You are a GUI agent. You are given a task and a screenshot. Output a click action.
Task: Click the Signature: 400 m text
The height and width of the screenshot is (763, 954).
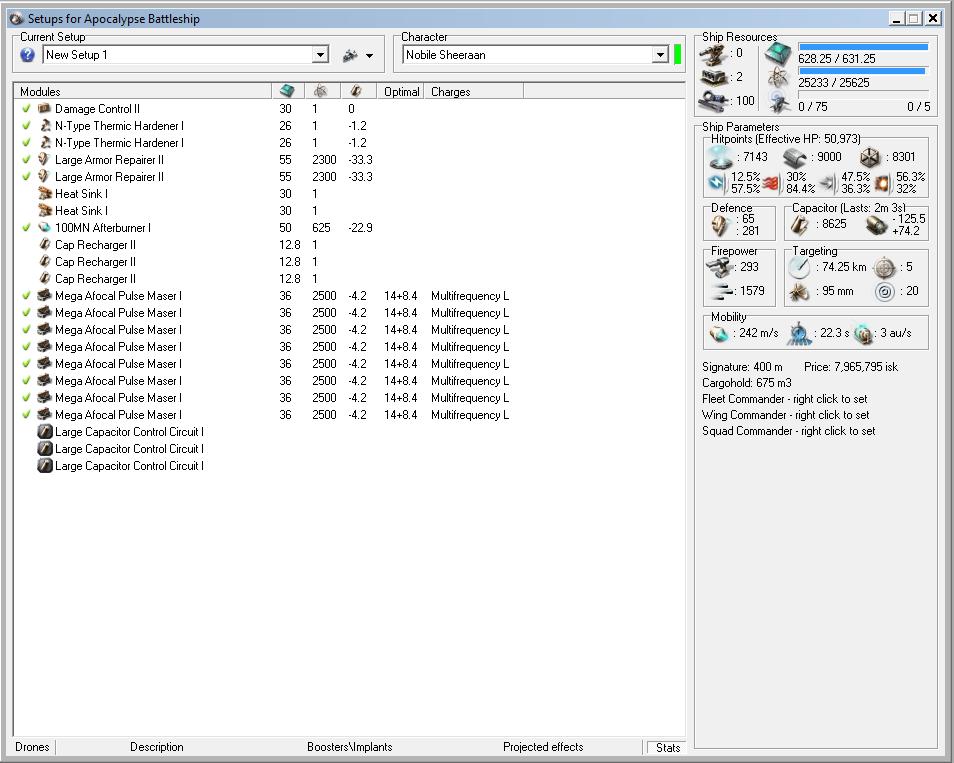[742, 367]
